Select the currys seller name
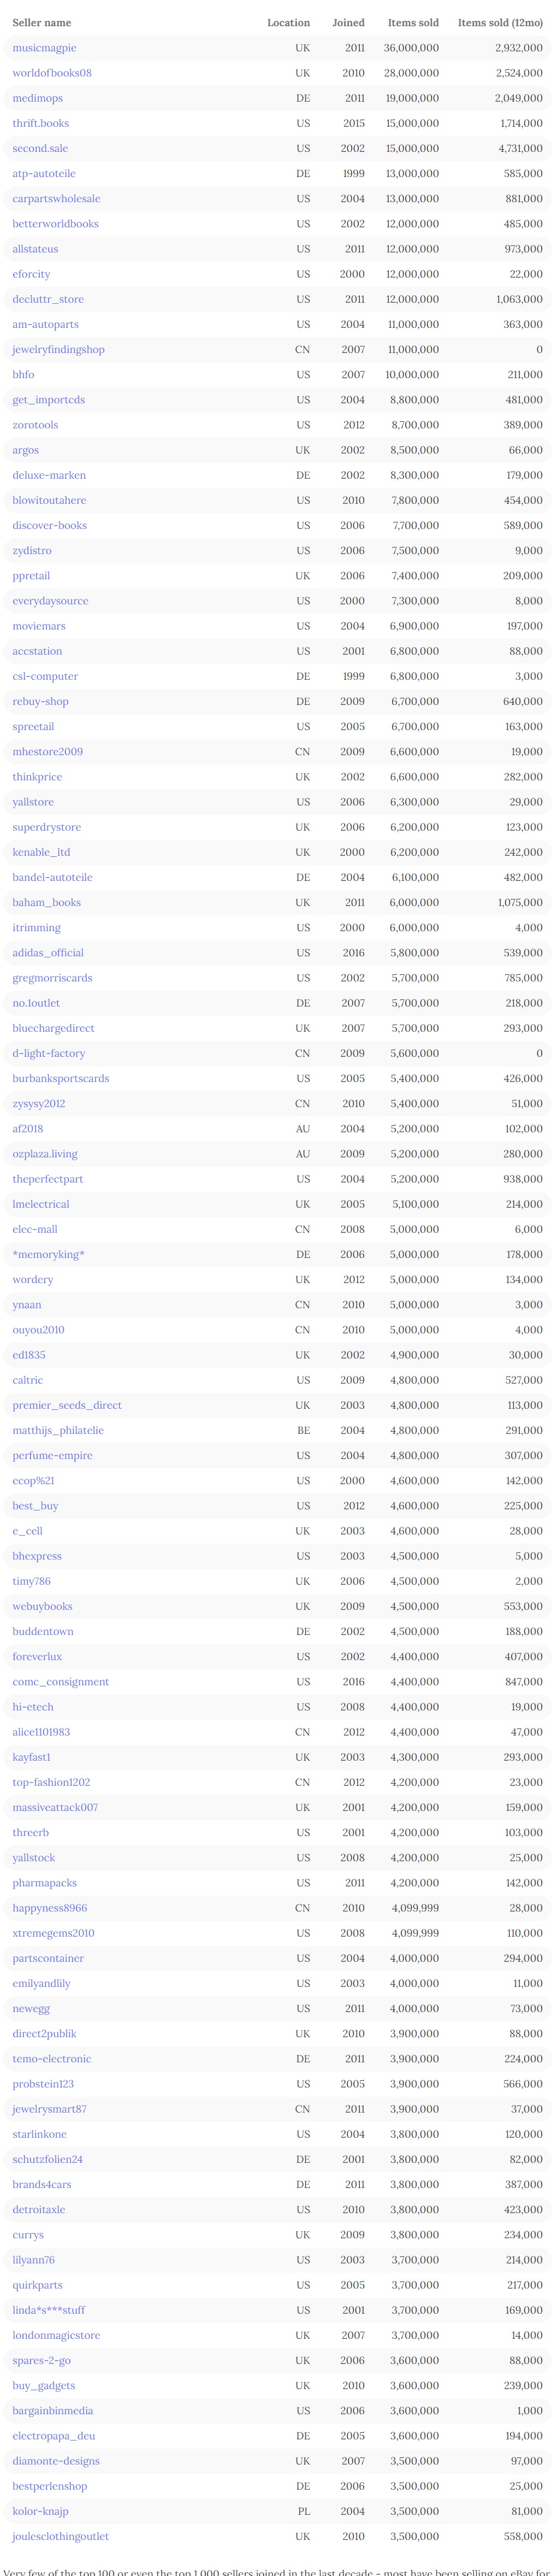Viewport: 557px width, 2576px height. click(28, 2234)
